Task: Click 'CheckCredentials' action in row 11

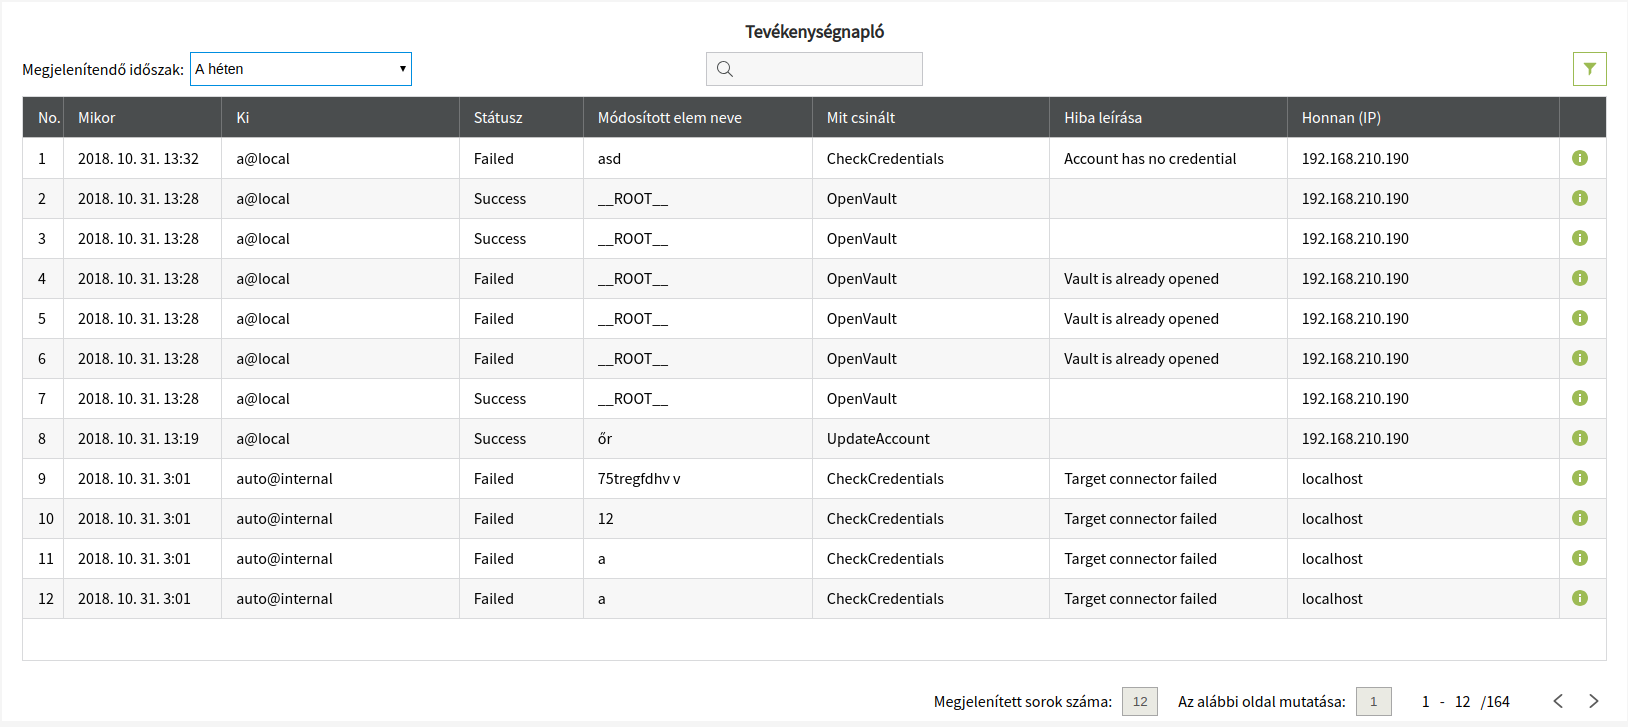Action: tap(885, 559)
